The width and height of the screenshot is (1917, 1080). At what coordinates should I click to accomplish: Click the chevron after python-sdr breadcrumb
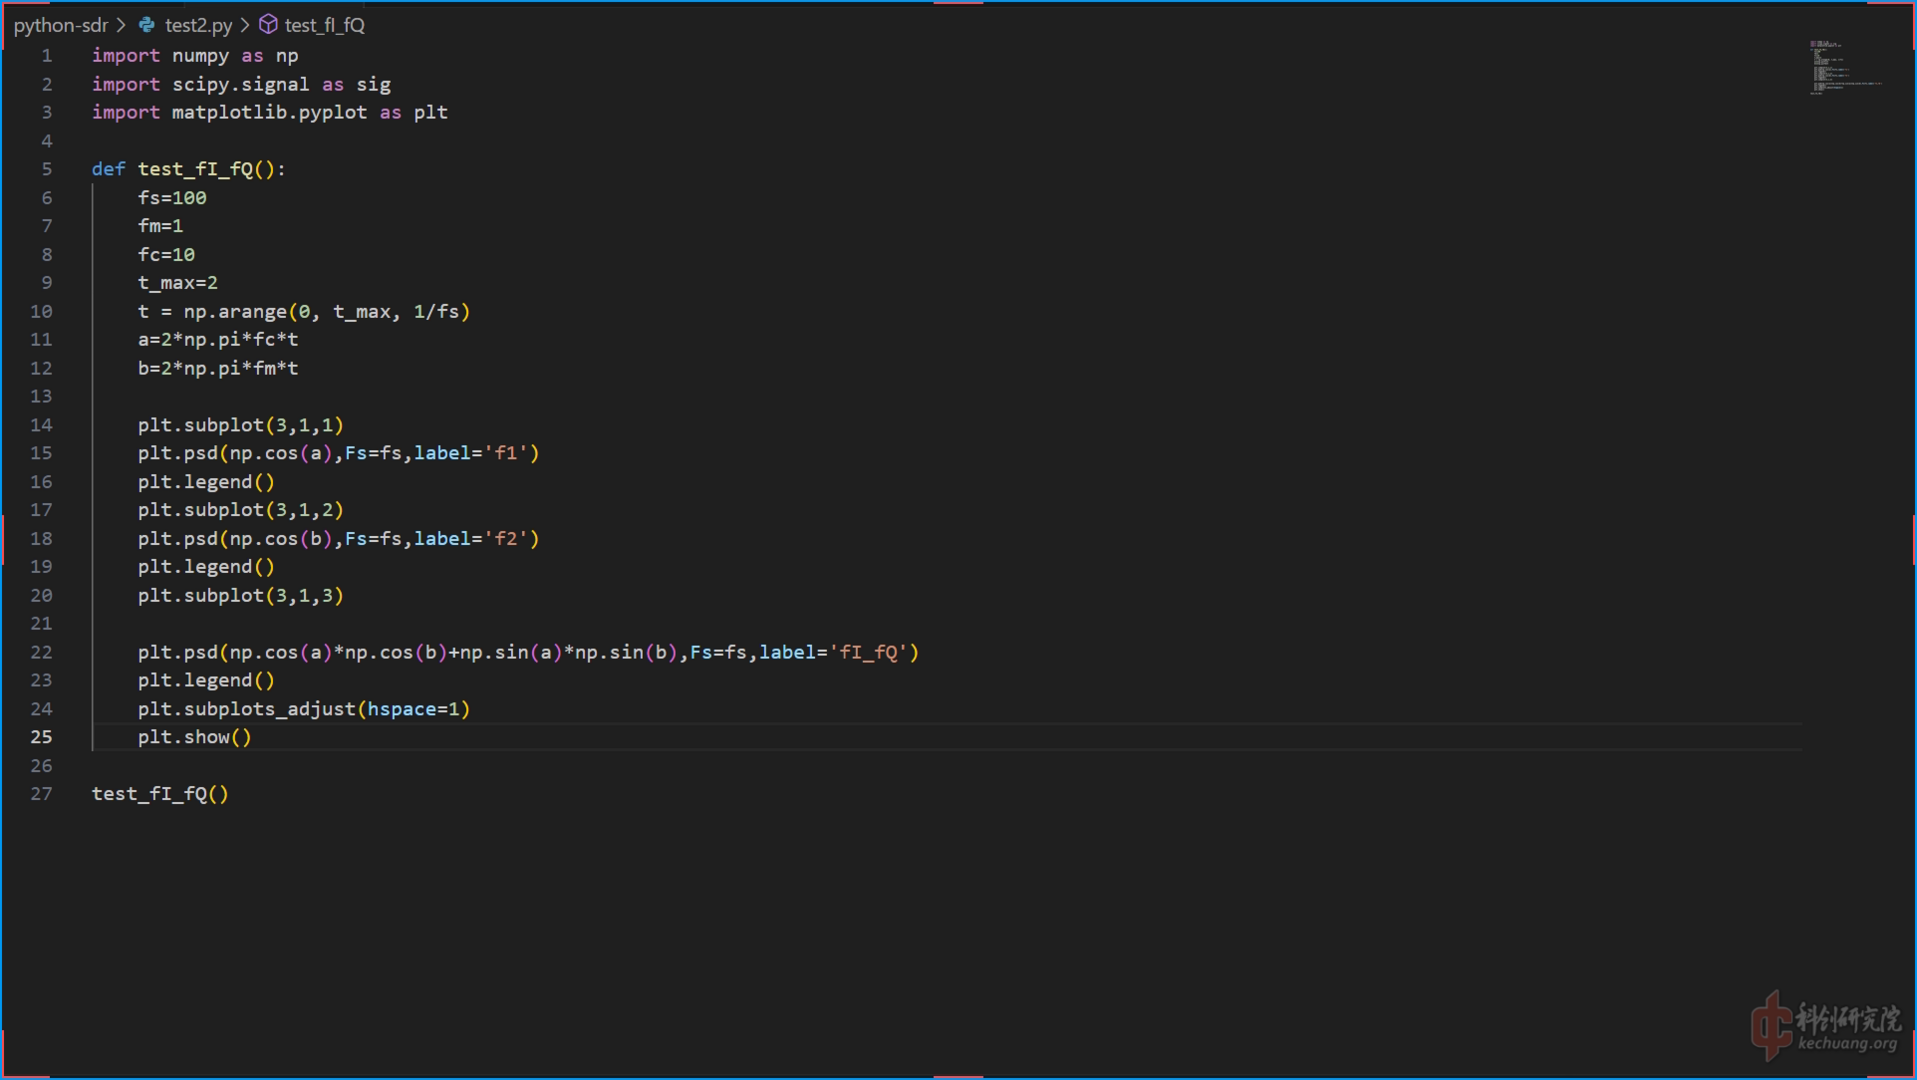[121, 25]
